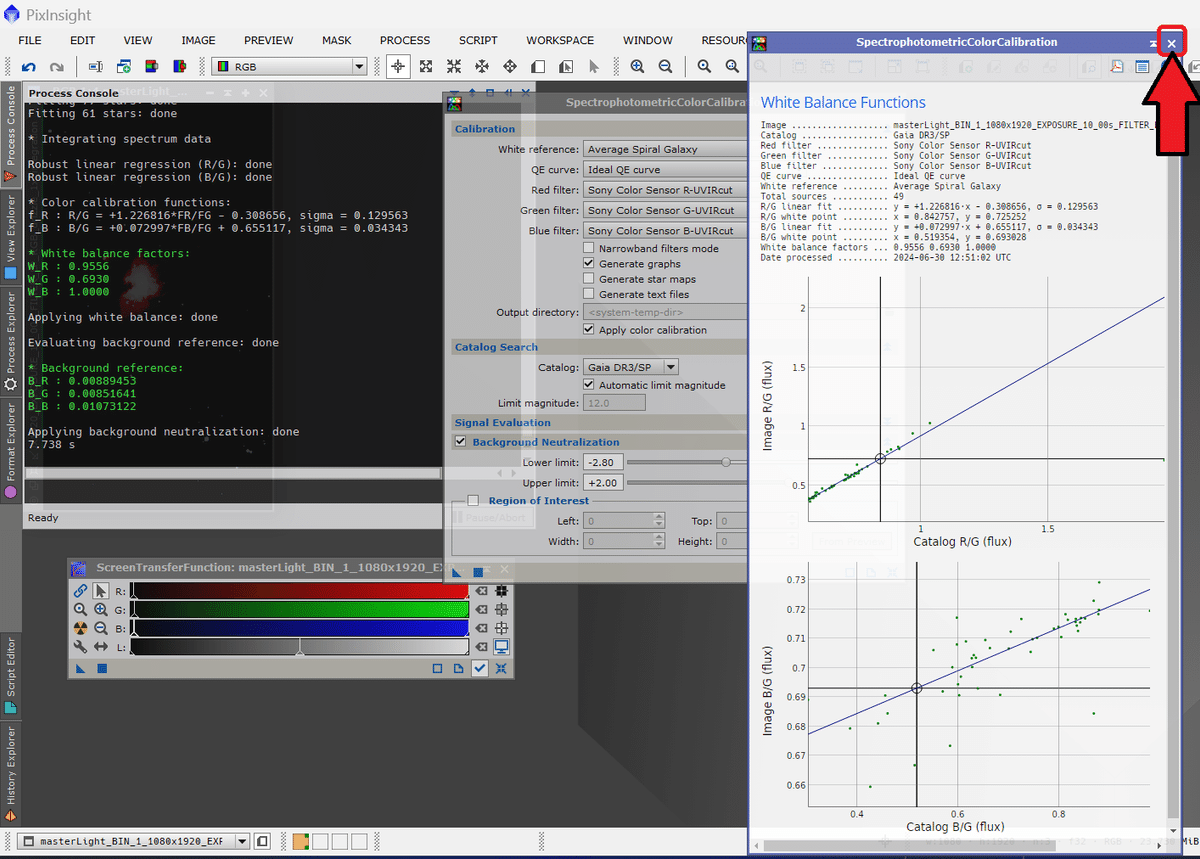This screenshot has width=1200, height=859.
Task: Open the Script Editor side tab
Action: (11, 675)
